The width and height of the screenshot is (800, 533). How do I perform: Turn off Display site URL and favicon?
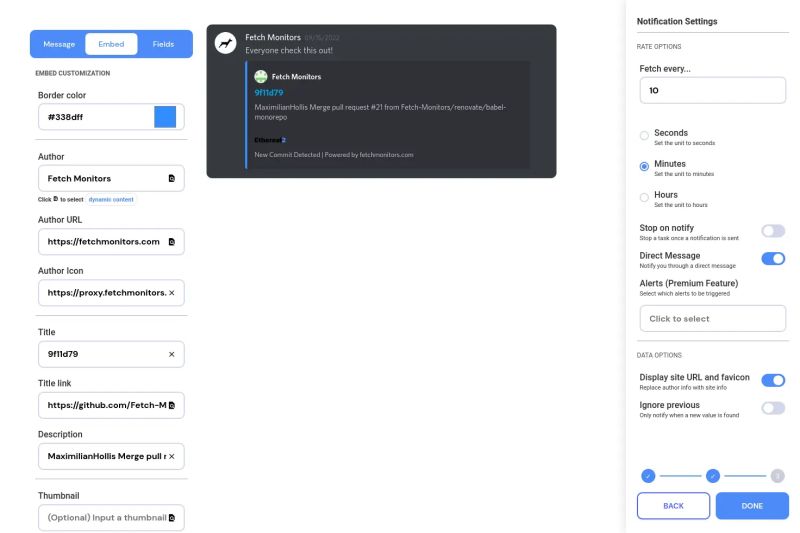pos(773,380)
